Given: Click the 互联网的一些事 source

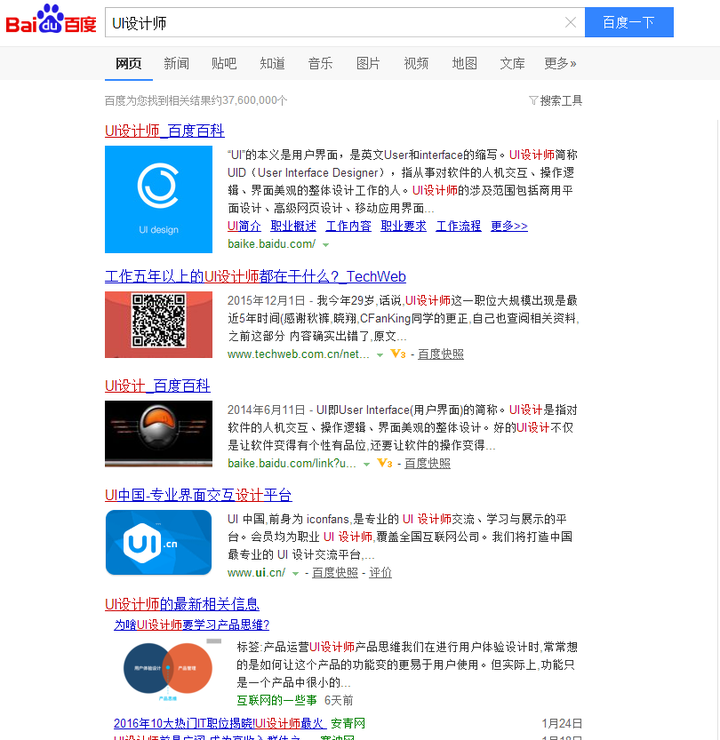Looking at the screenshot, I should [276, 700].
